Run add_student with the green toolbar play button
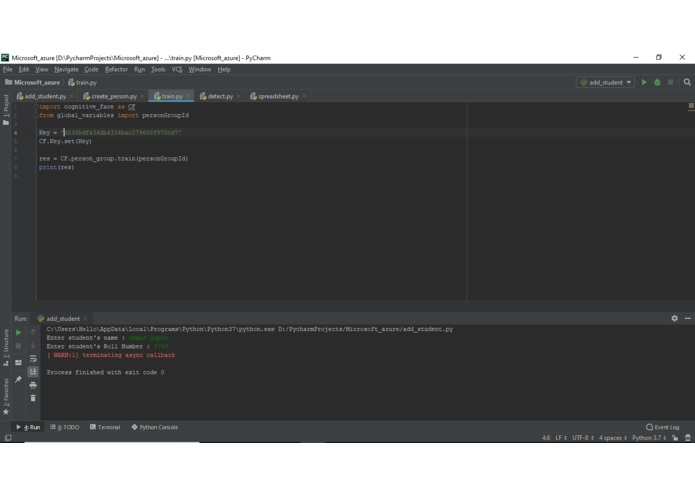Screen dimensions: 695x494 pos(644,82)
